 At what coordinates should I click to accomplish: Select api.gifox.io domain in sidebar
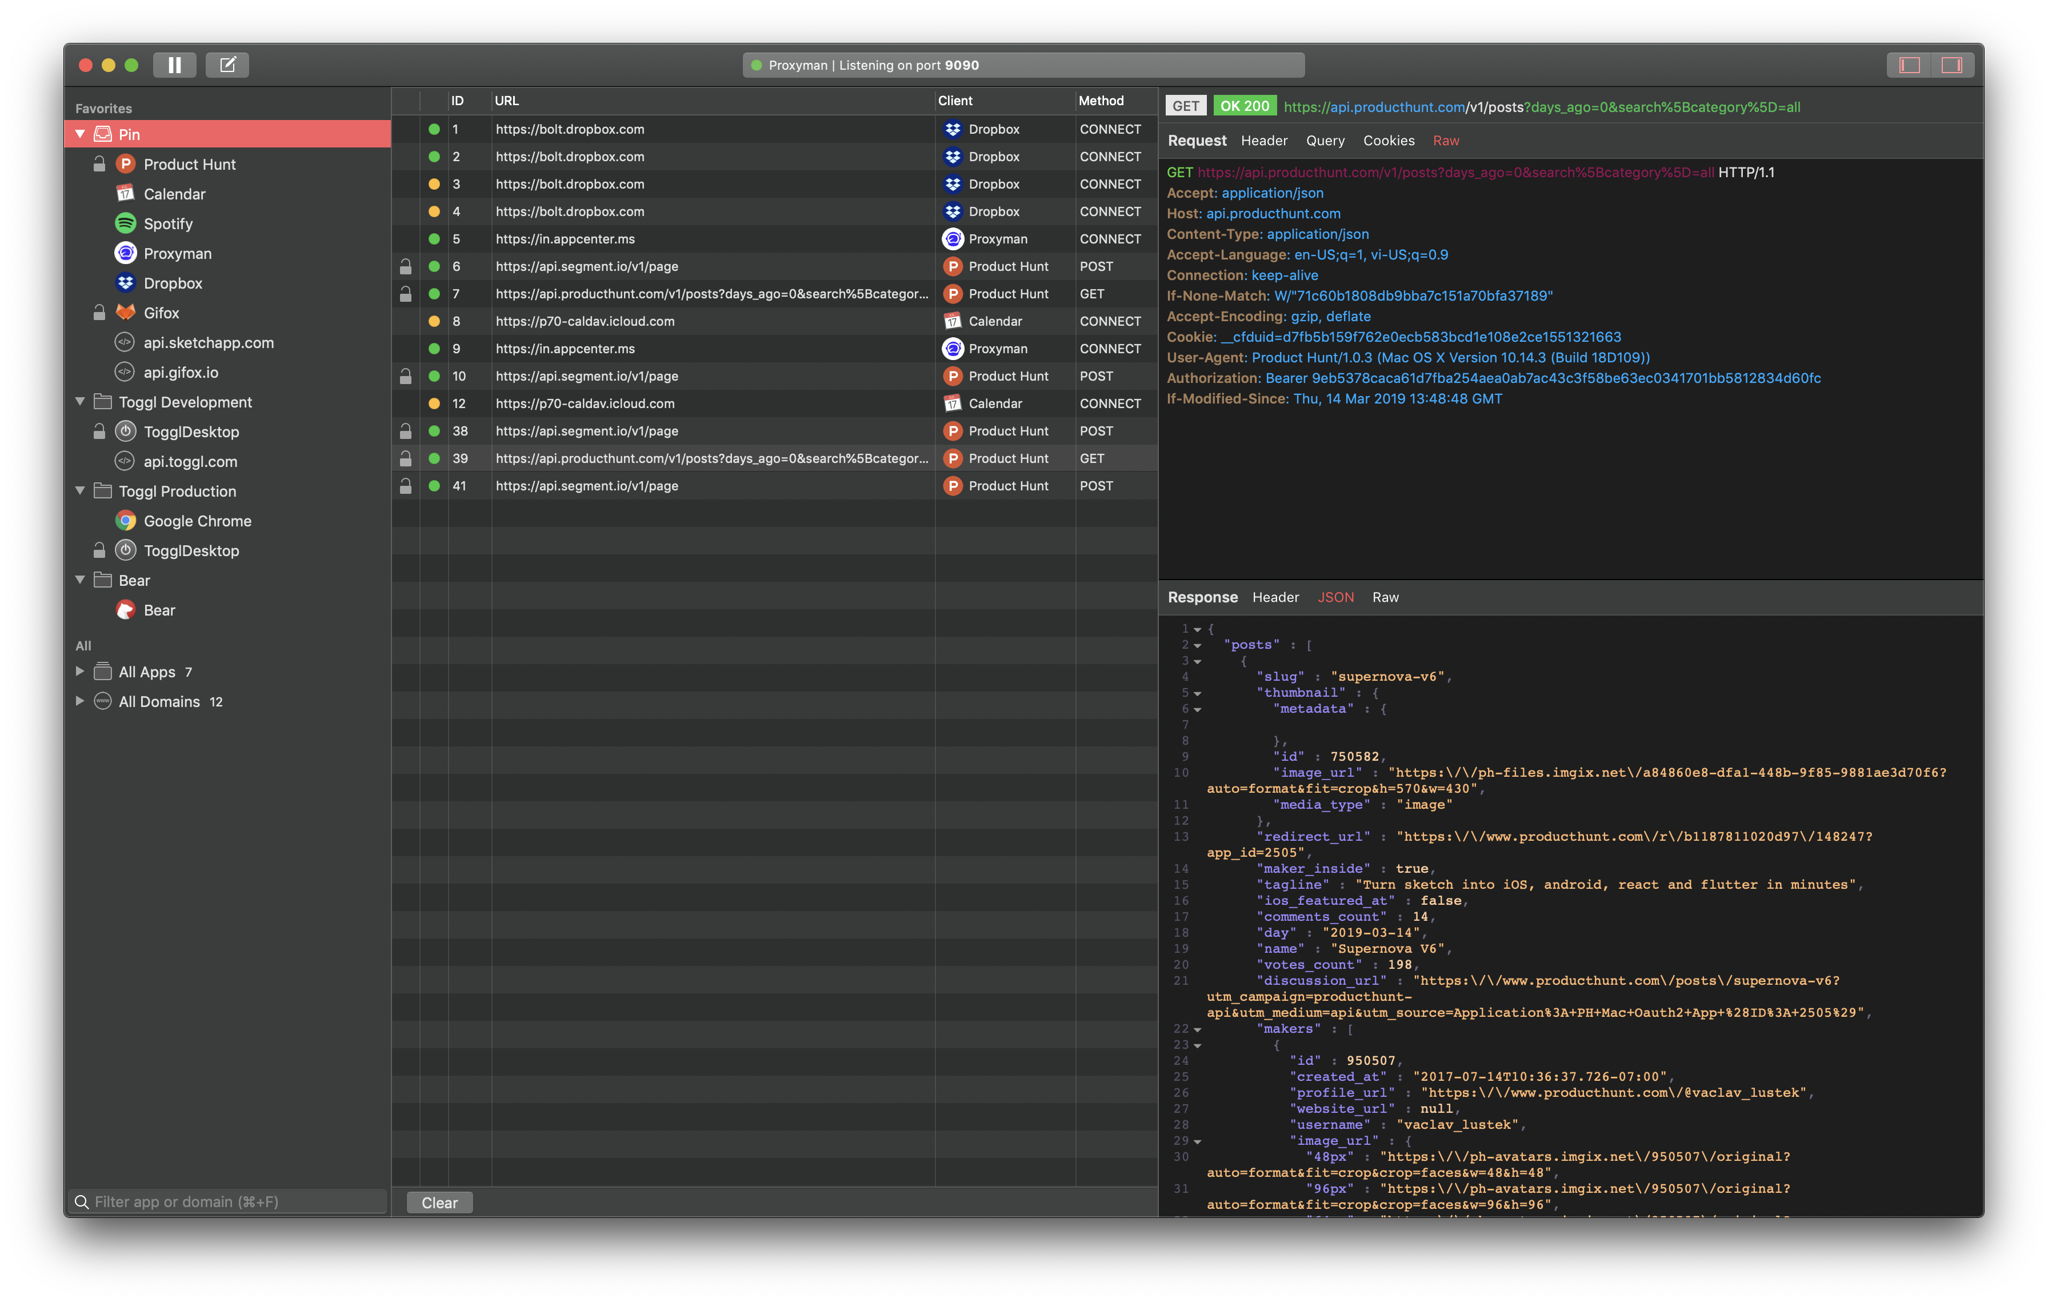[180, 372]
